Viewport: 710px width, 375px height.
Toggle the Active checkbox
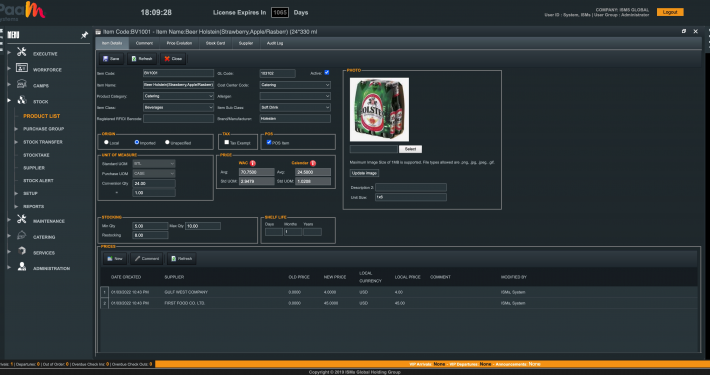(x=326, y=72)
